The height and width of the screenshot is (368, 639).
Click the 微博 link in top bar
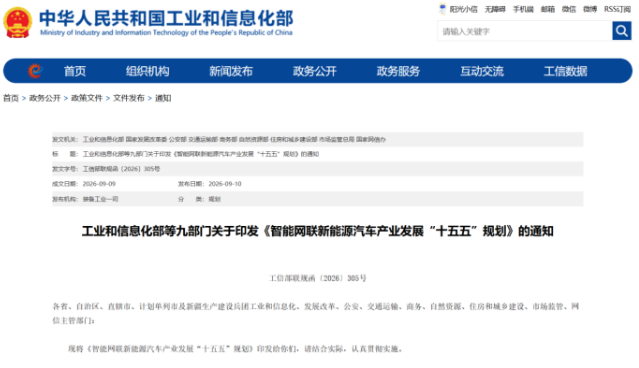click(x=590, y=9)
